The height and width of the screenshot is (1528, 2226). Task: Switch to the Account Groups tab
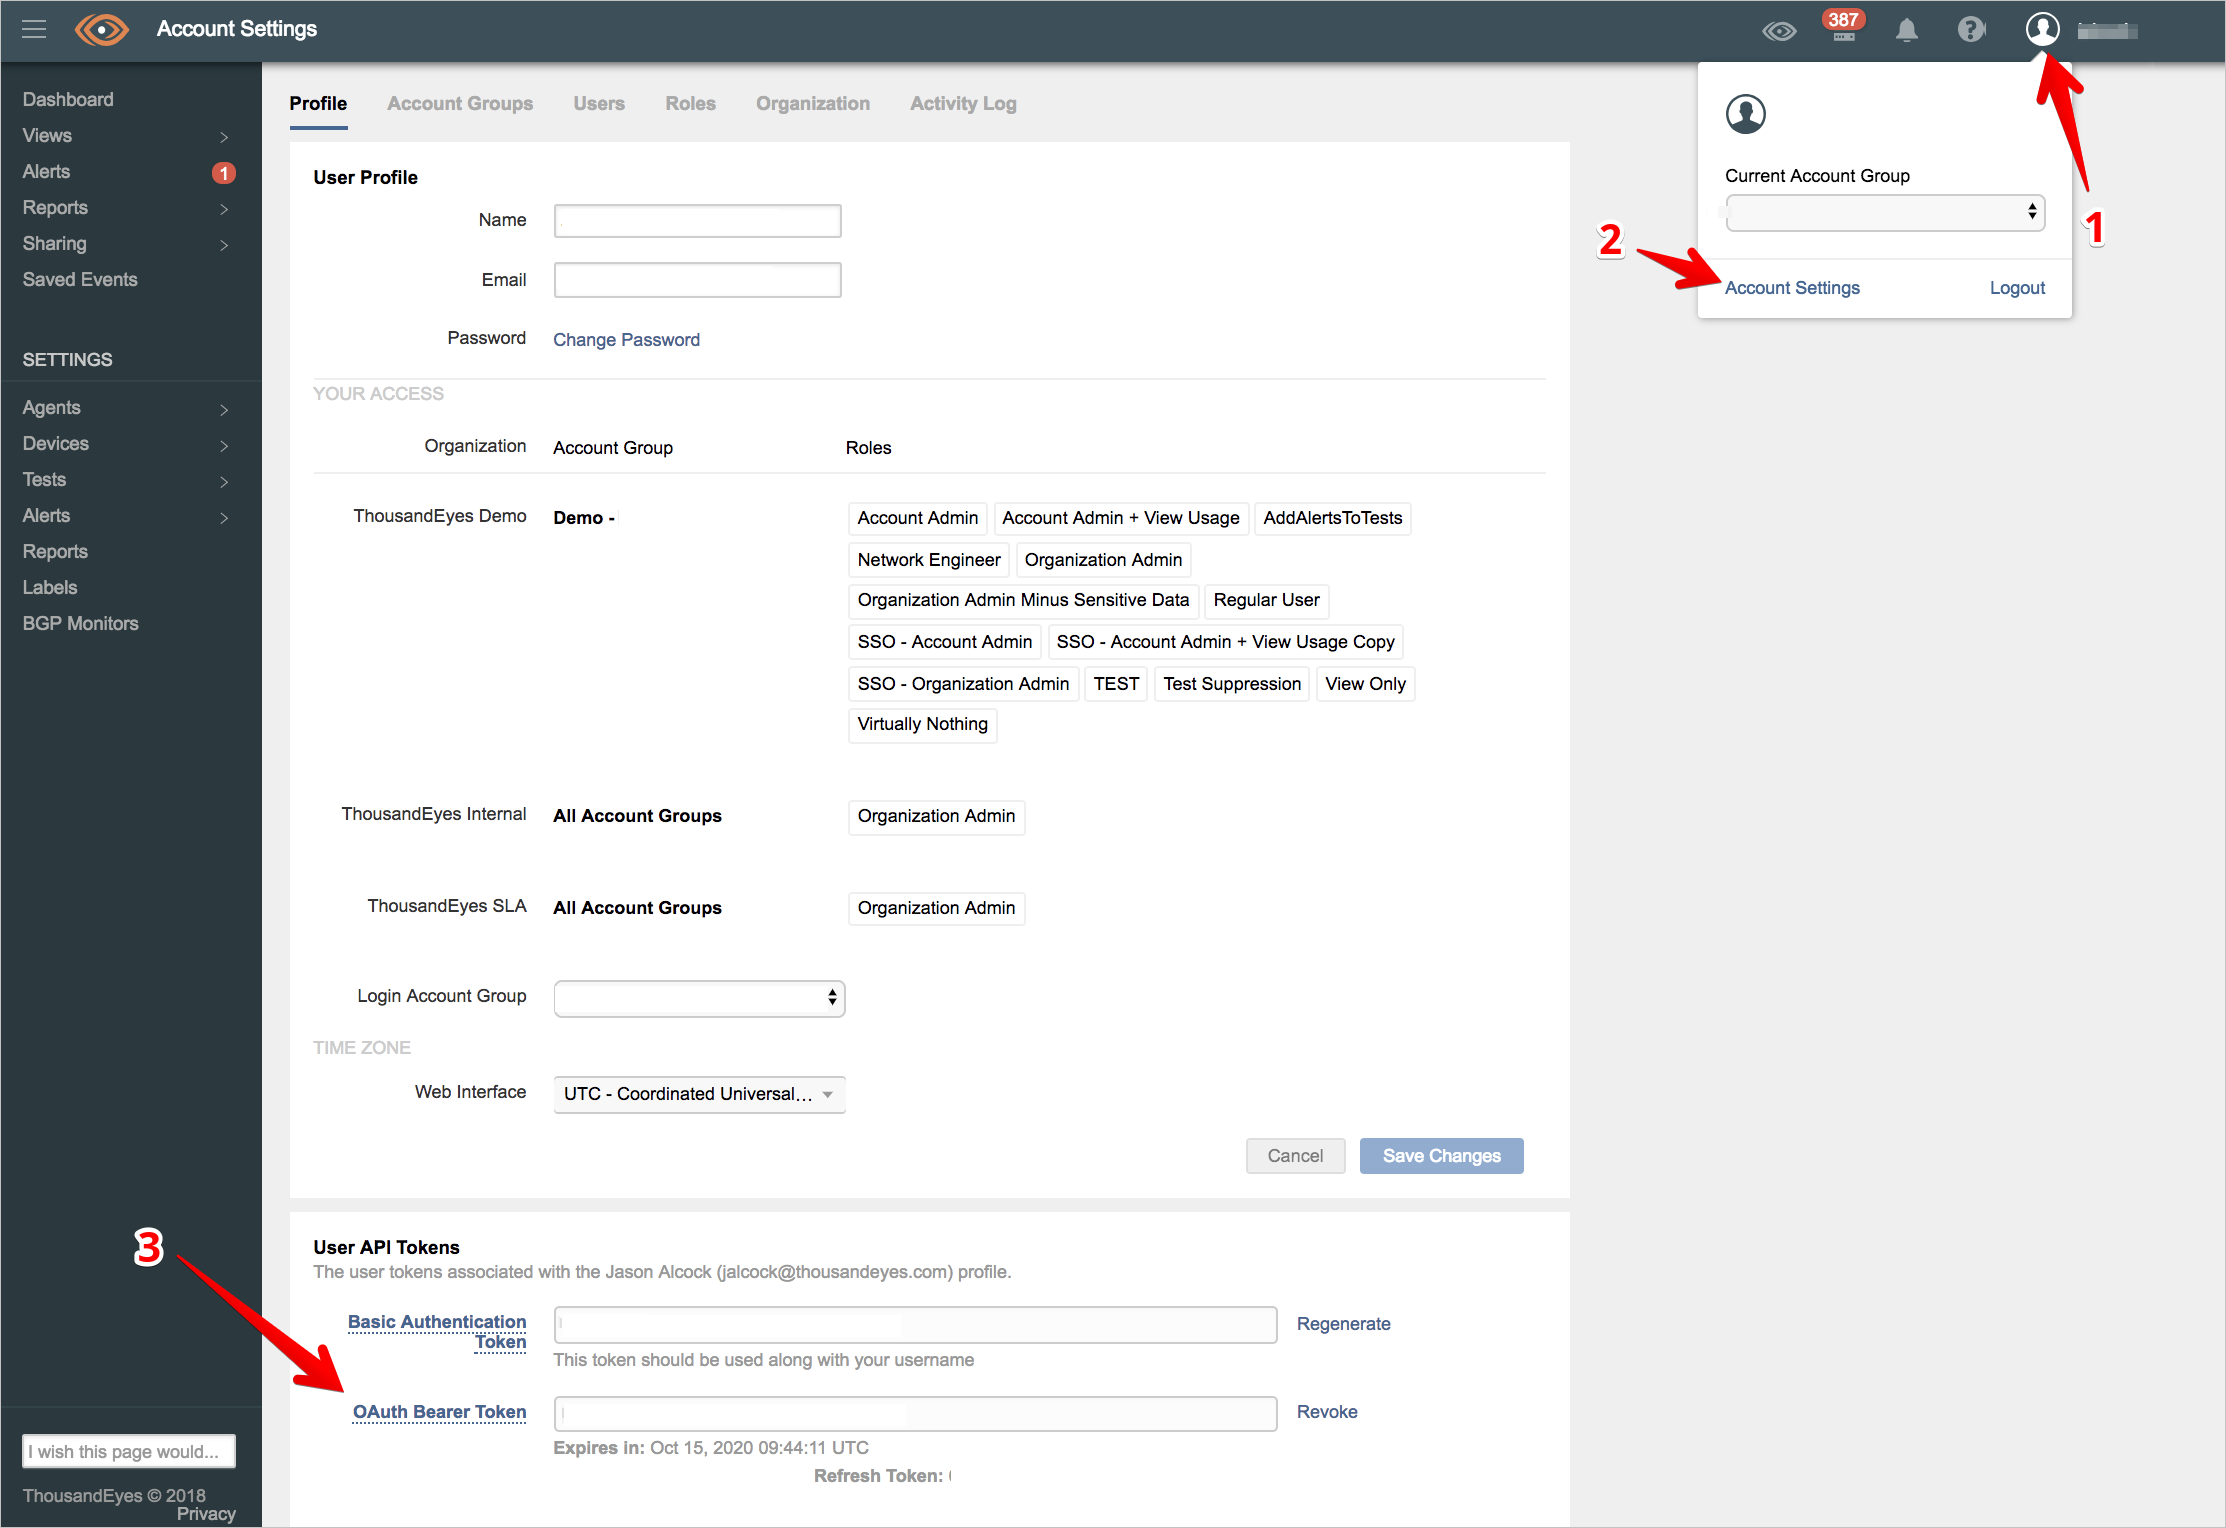coord(460,105)
